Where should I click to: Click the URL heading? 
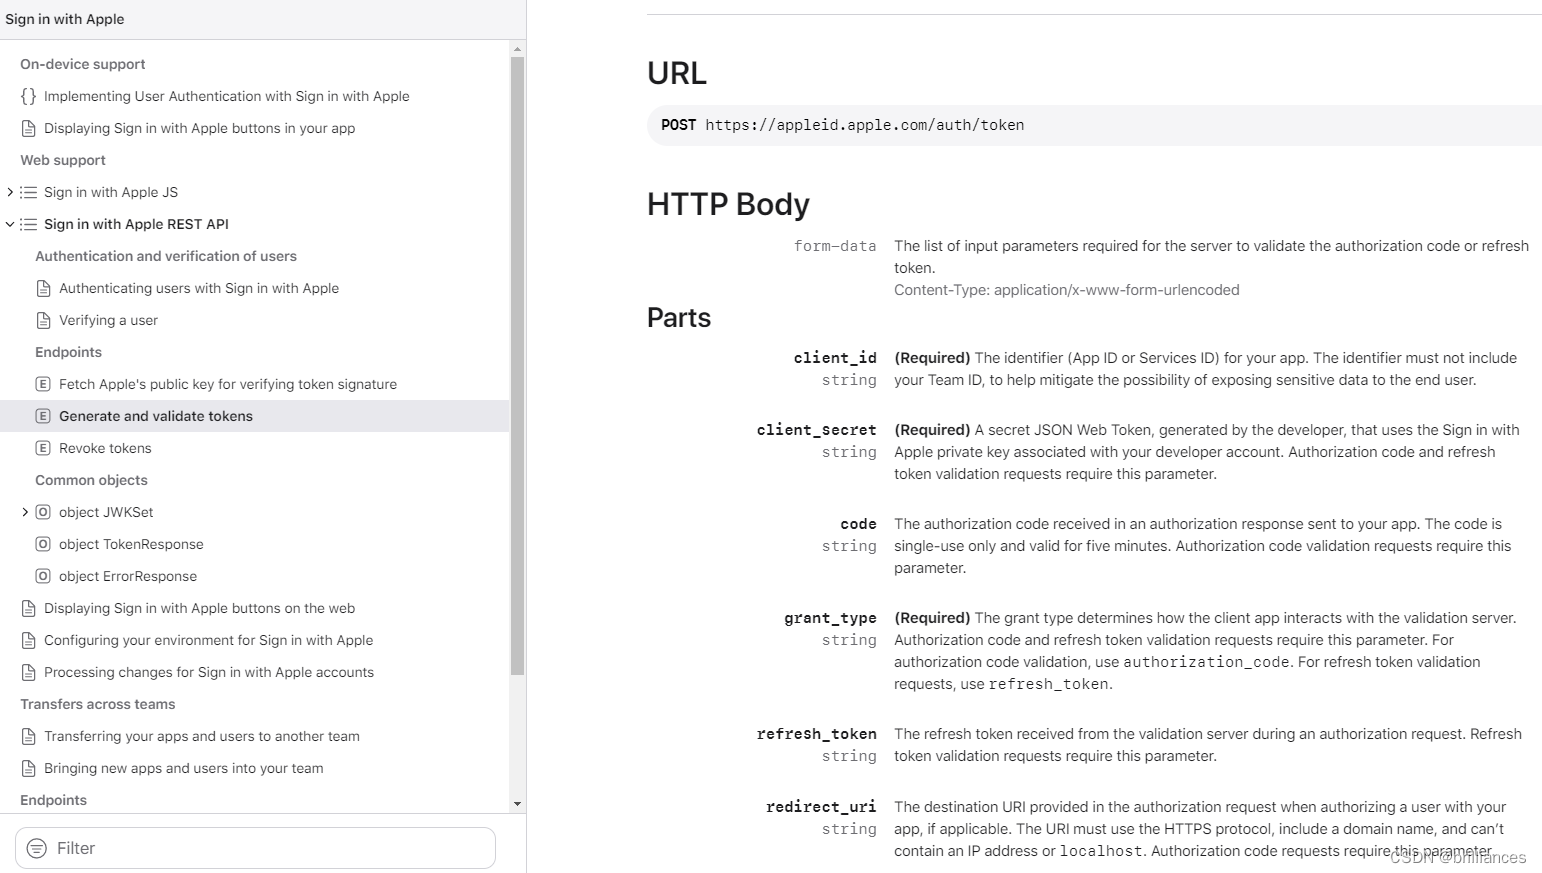677,73
